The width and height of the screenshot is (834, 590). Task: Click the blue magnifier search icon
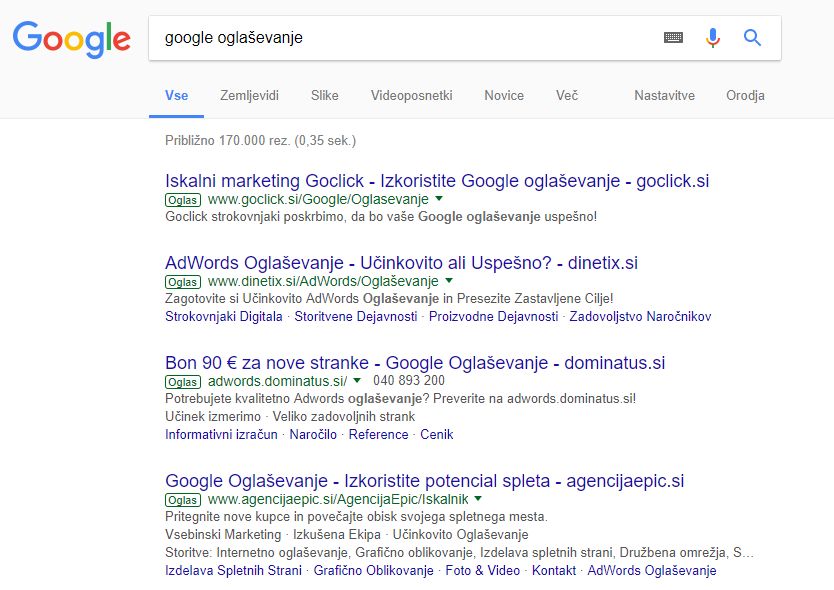click(752, 37)
